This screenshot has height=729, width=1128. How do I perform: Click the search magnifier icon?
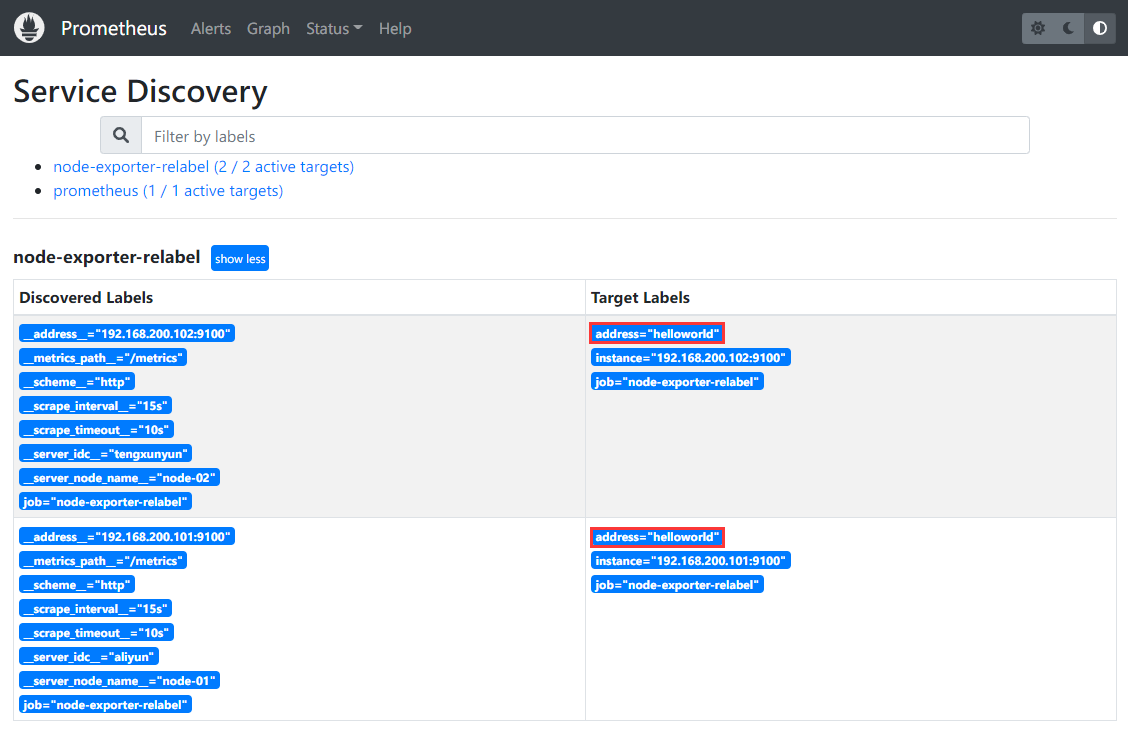click(121, 135)
